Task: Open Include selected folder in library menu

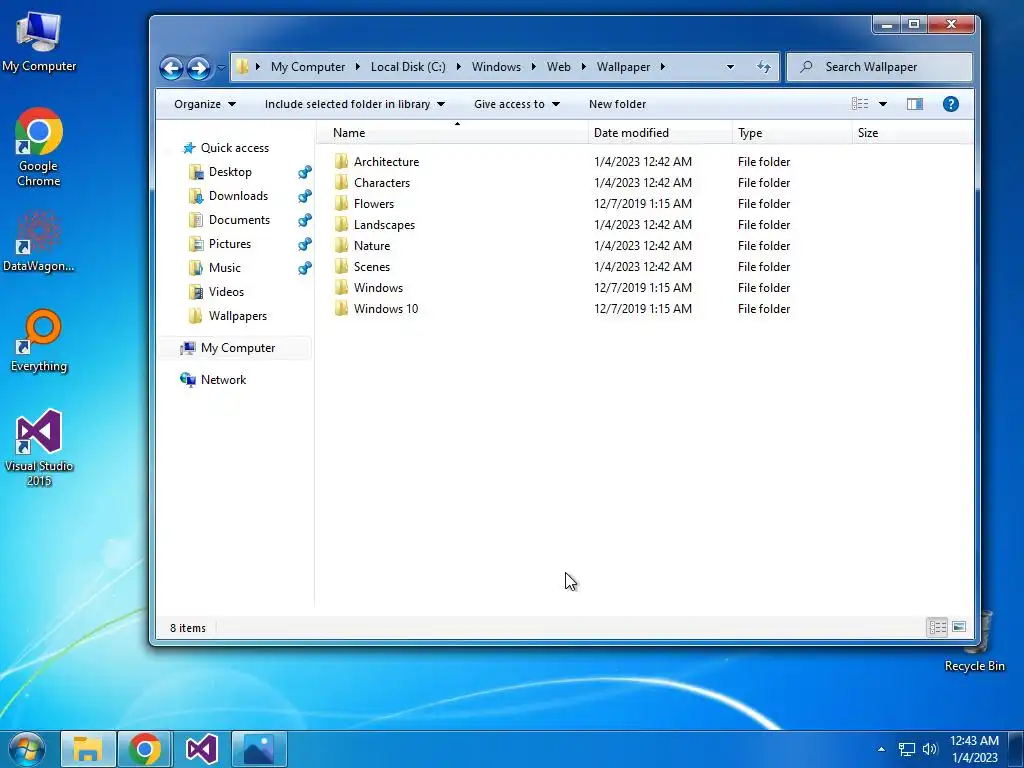Action: tap(355, 104)
